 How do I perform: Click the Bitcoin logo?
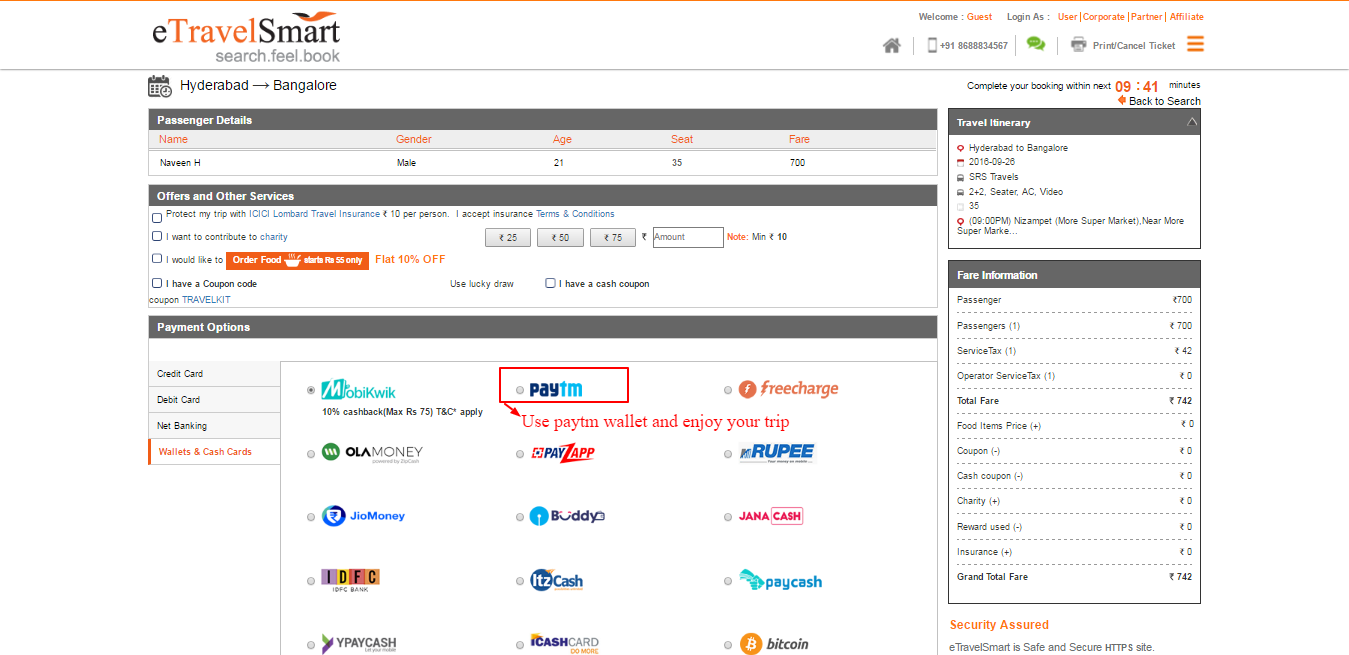tap(774, 643)
